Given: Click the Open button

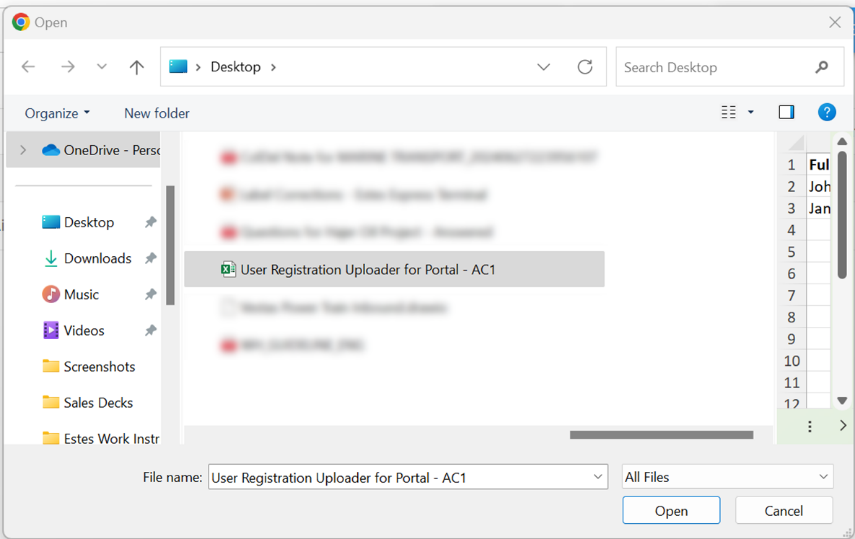Looking at the screenshot, I should coord(671,511).
